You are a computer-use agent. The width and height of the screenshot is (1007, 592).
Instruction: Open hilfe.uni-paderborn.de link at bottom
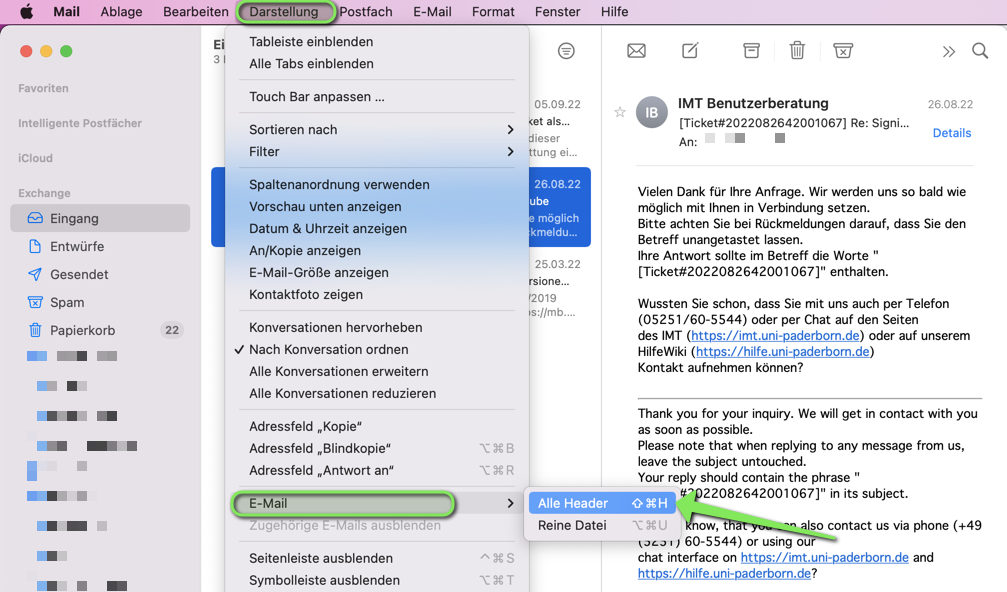(724, 573)
